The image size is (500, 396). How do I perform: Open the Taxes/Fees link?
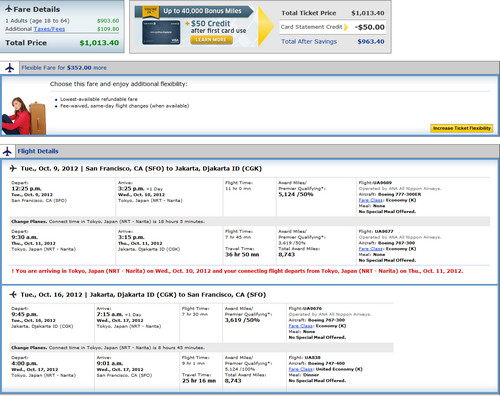pyautogui.click(x=49, y=29)
